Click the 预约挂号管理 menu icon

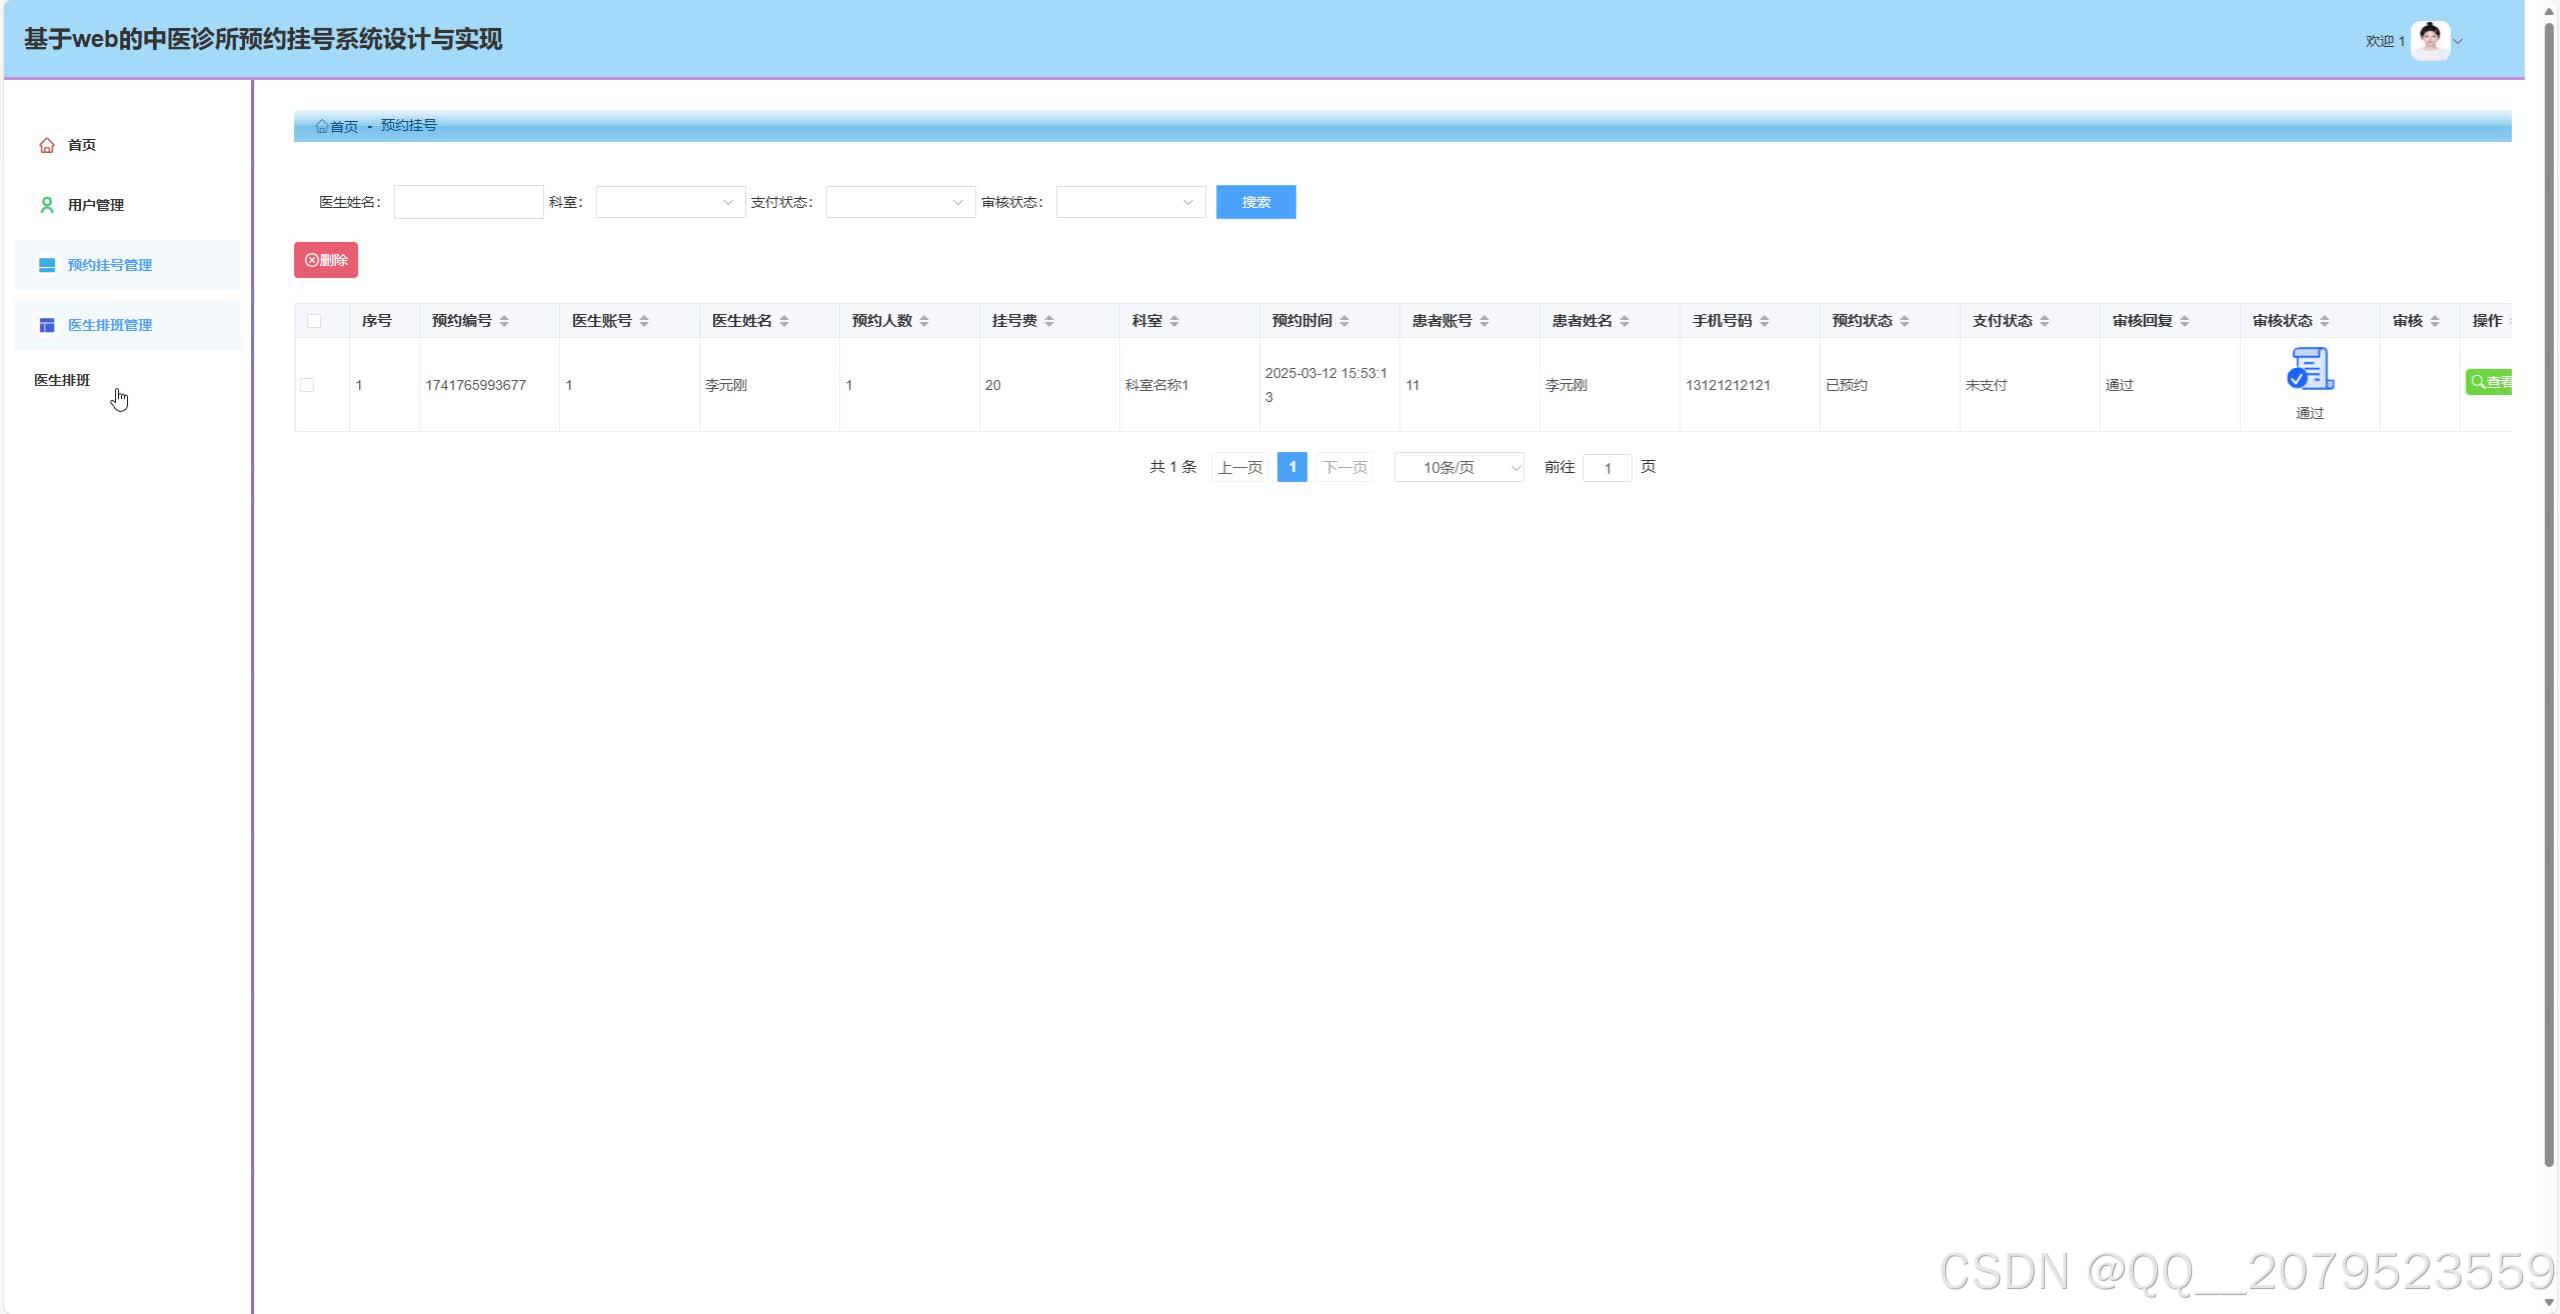(x=46, y=265)
